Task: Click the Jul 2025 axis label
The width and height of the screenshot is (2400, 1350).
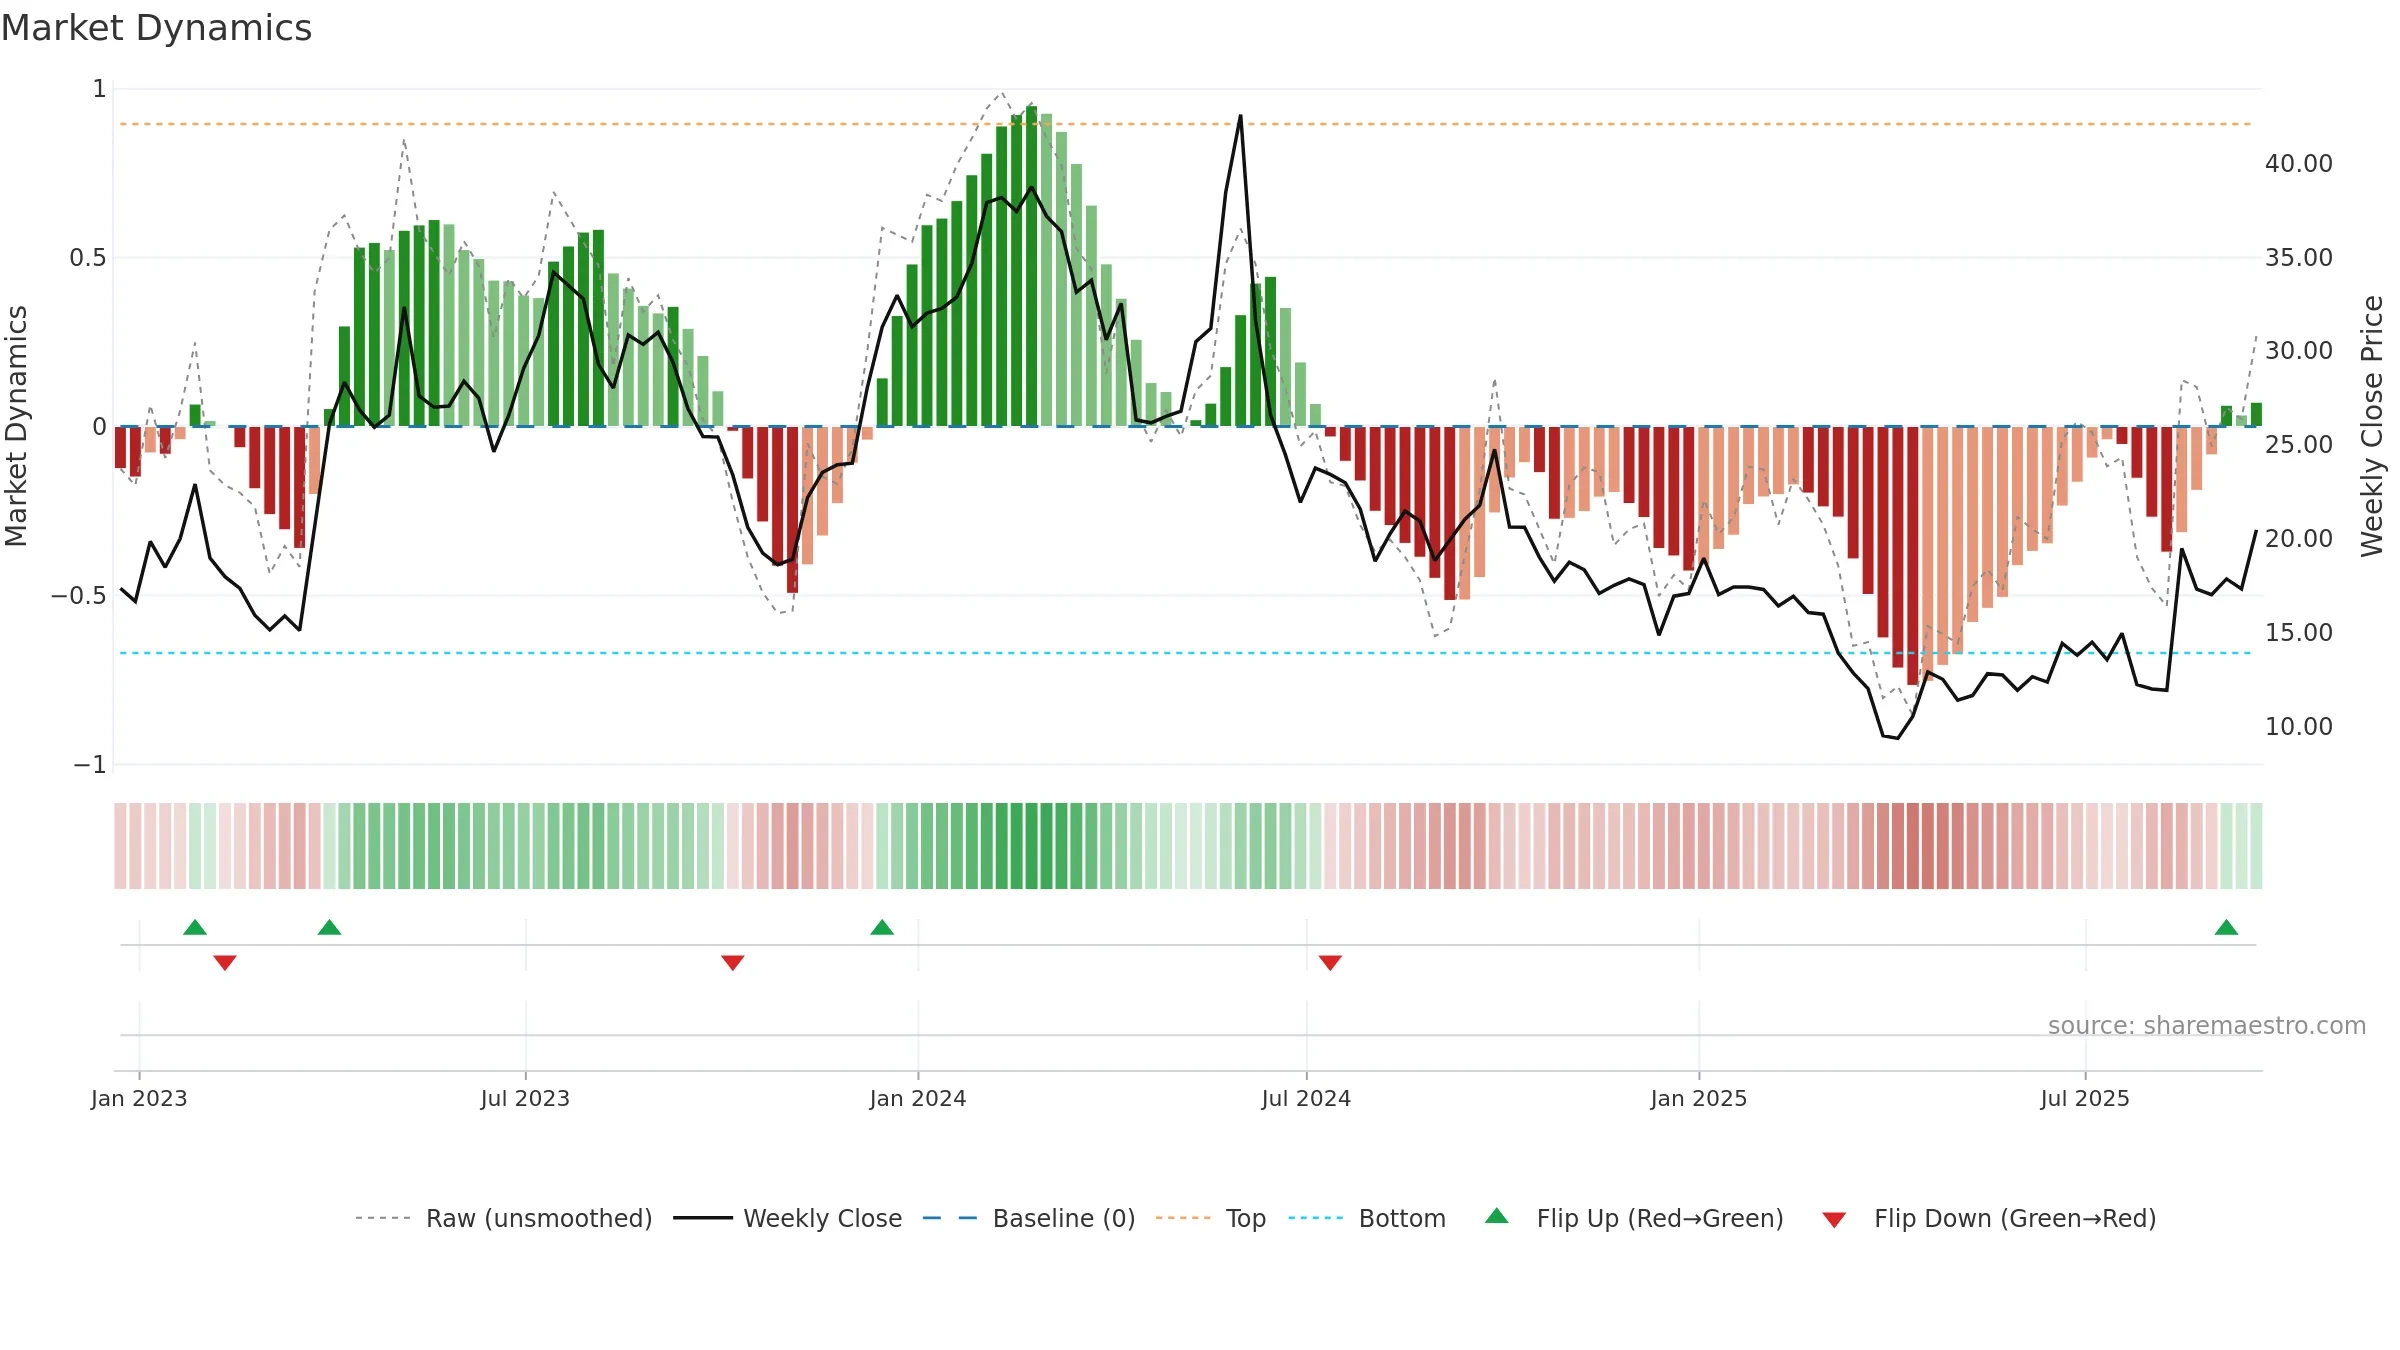Action: 2085,1098
